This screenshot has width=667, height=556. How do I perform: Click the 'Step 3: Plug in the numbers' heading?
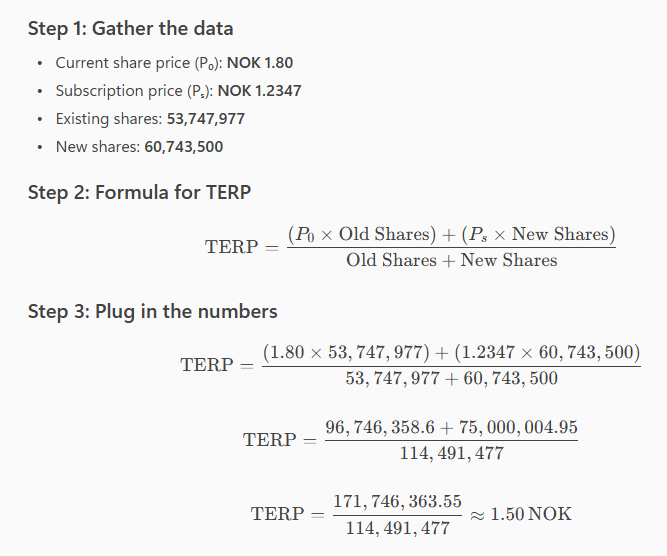(152, 311)
